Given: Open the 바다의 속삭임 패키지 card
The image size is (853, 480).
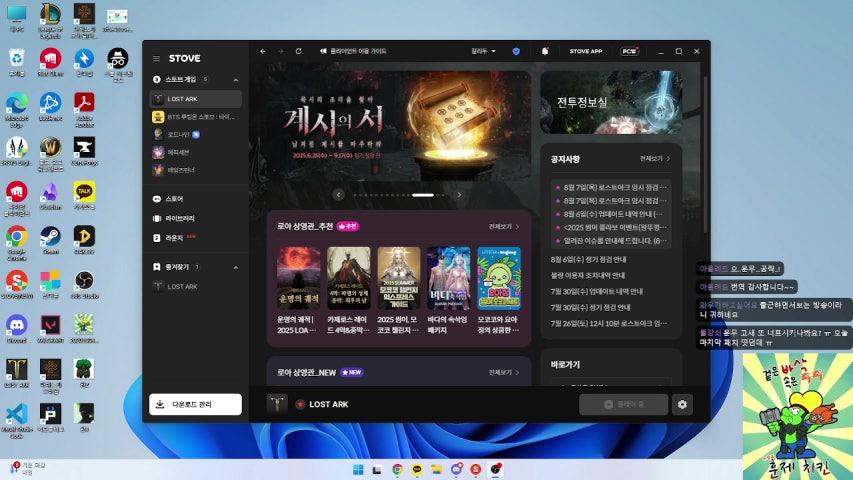Looking at the screenshot, I should point(449,290).
